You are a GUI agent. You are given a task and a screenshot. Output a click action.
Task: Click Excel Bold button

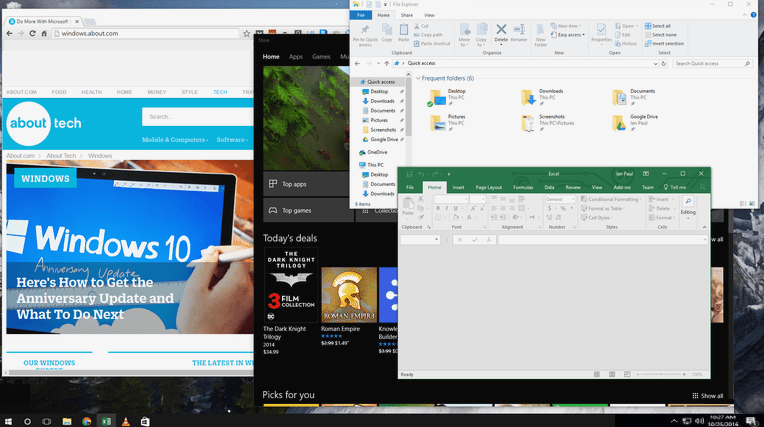438,208
